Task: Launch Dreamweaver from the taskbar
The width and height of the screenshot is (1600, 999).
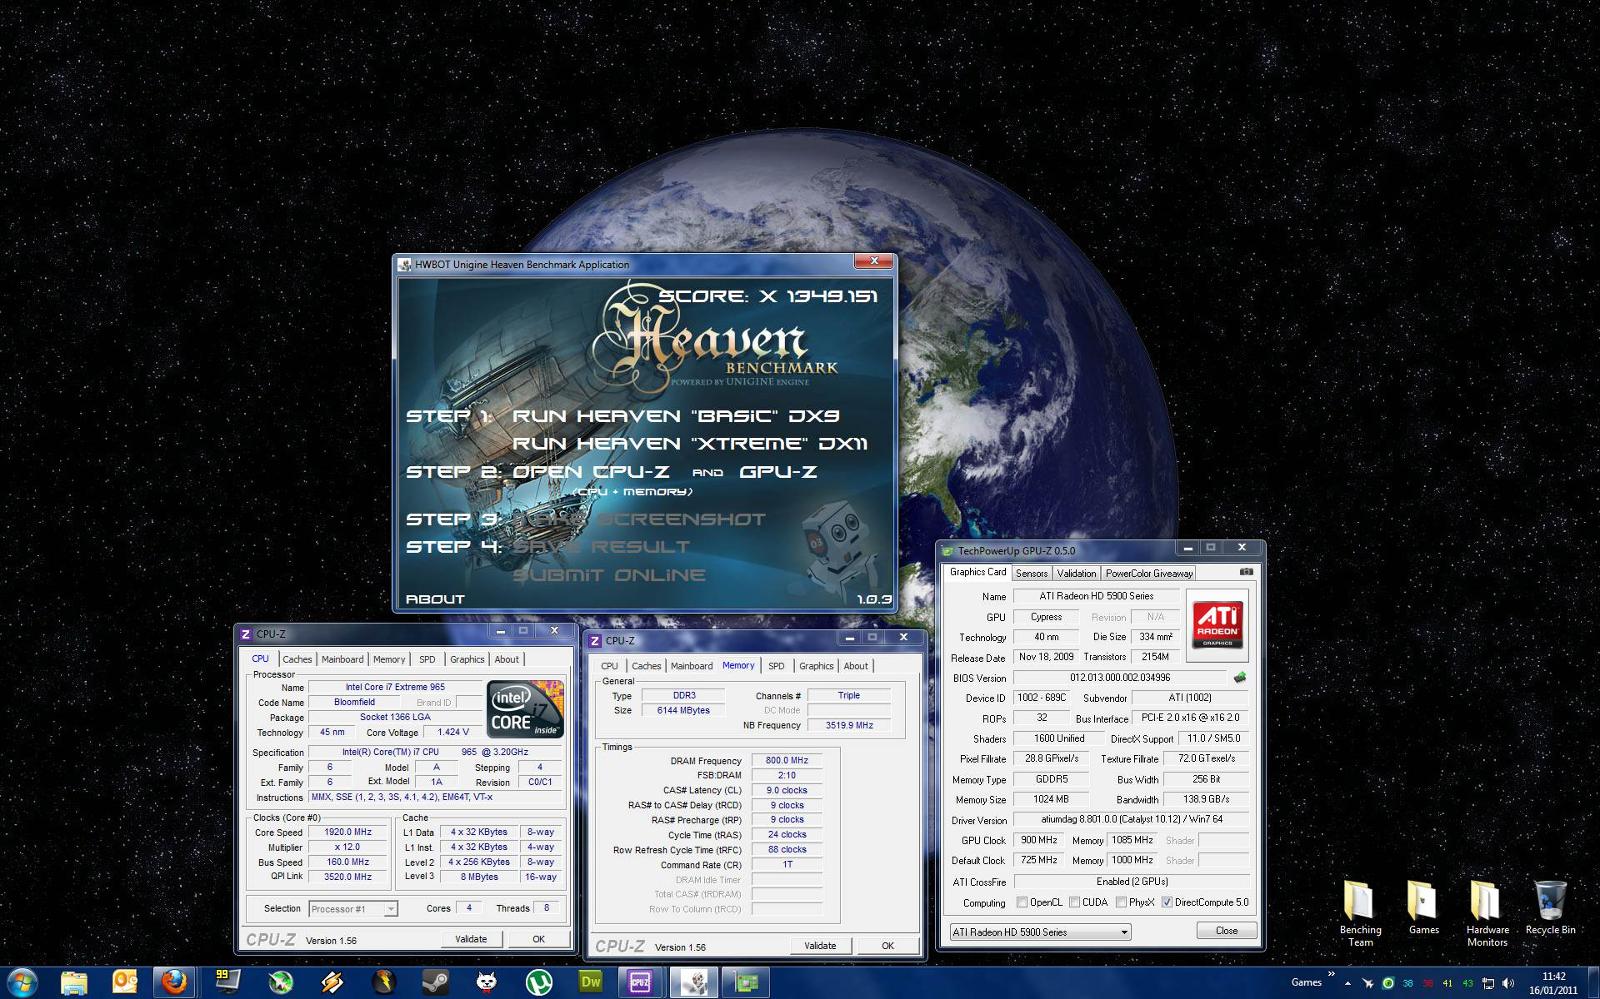Action: coord(591,982)
